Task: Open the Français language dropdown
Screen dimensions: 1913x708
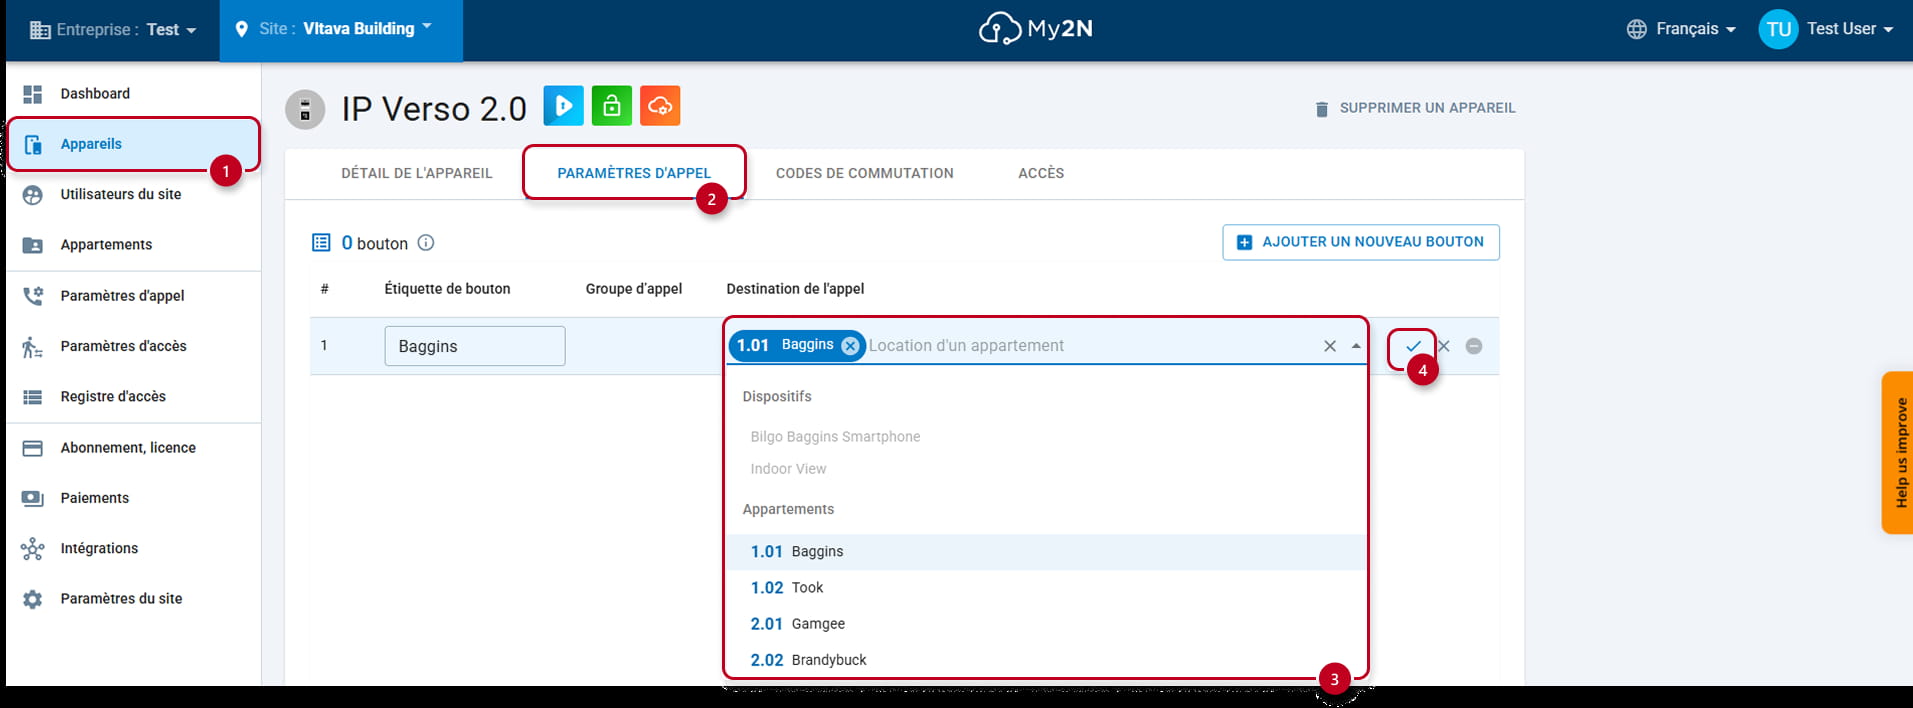Action: coord(1681,29)
